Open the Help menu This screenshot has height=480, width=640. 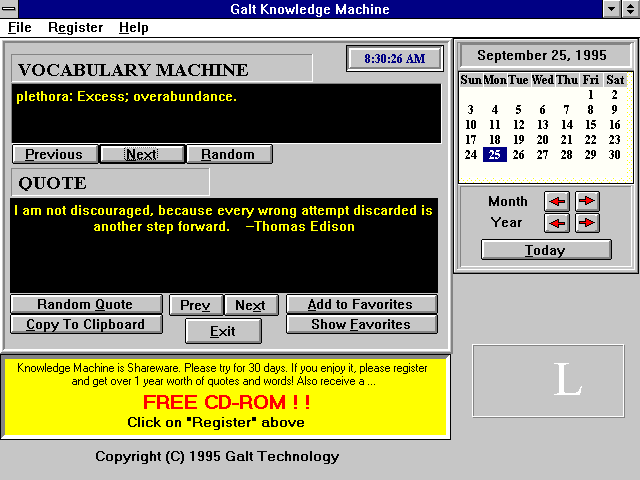(133, 28)
